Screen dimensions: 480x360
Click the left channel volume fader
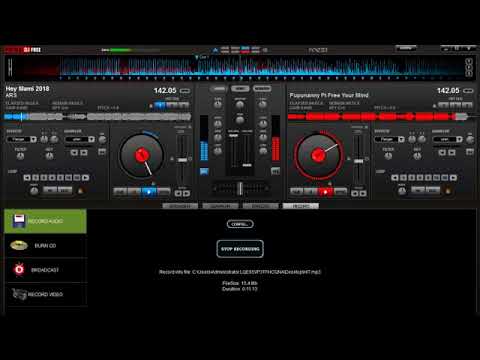(x=233, y=136)
